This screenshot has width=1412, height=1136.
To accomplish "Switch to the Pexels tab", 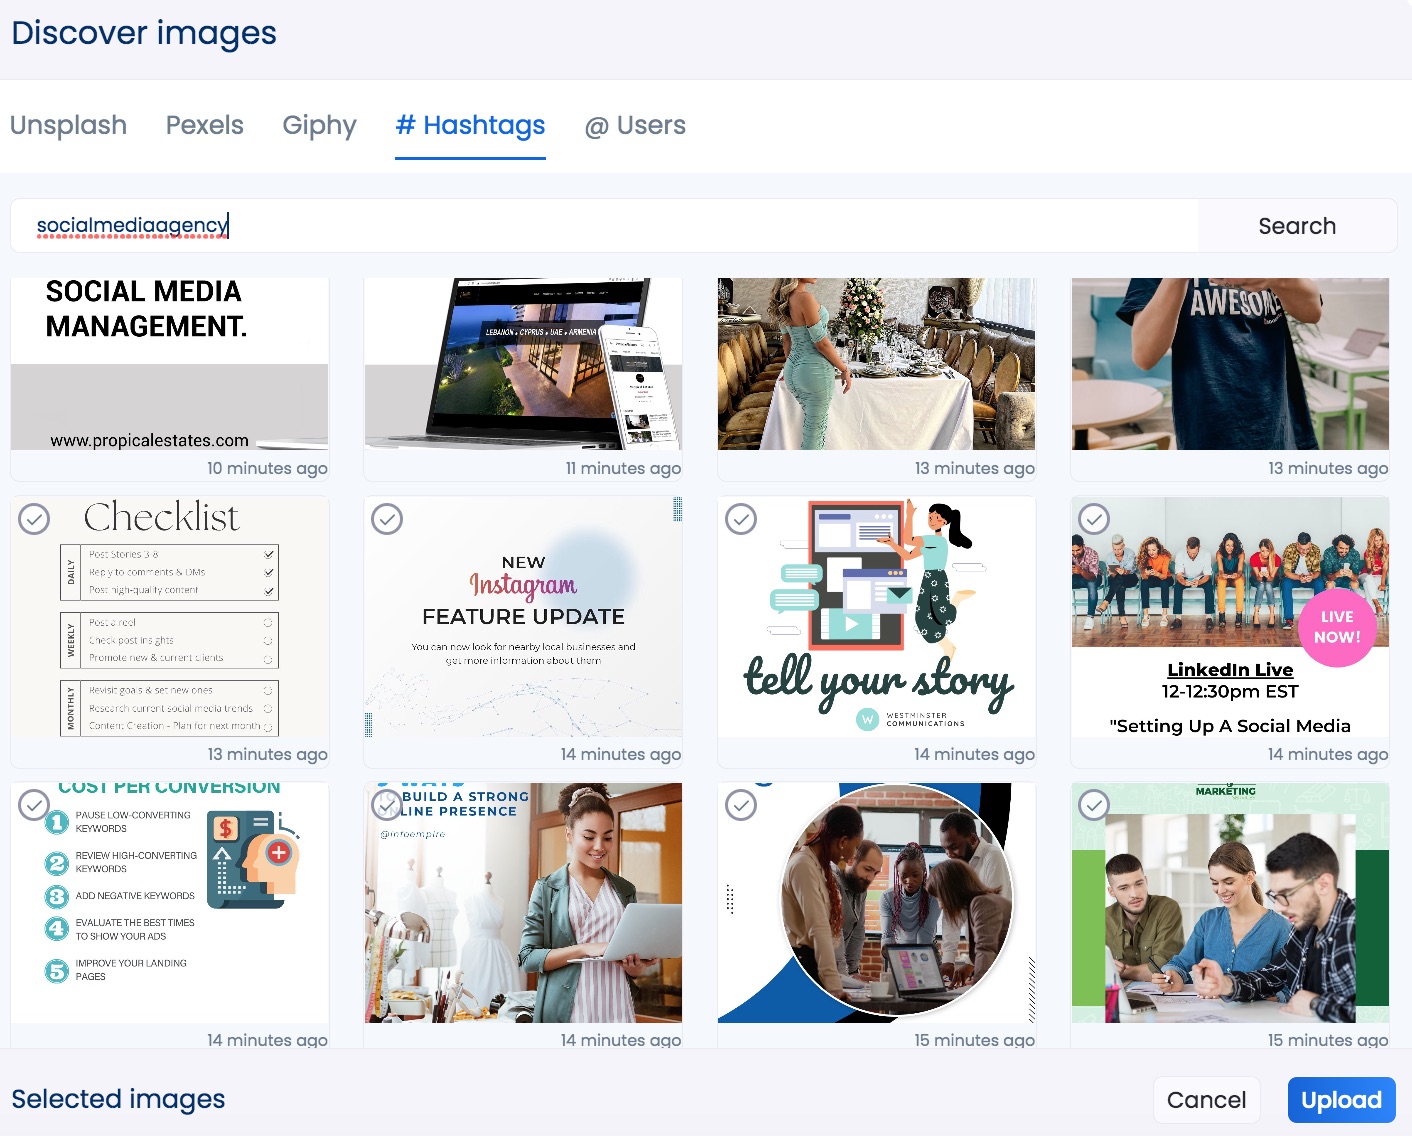I will coord(204,125).
